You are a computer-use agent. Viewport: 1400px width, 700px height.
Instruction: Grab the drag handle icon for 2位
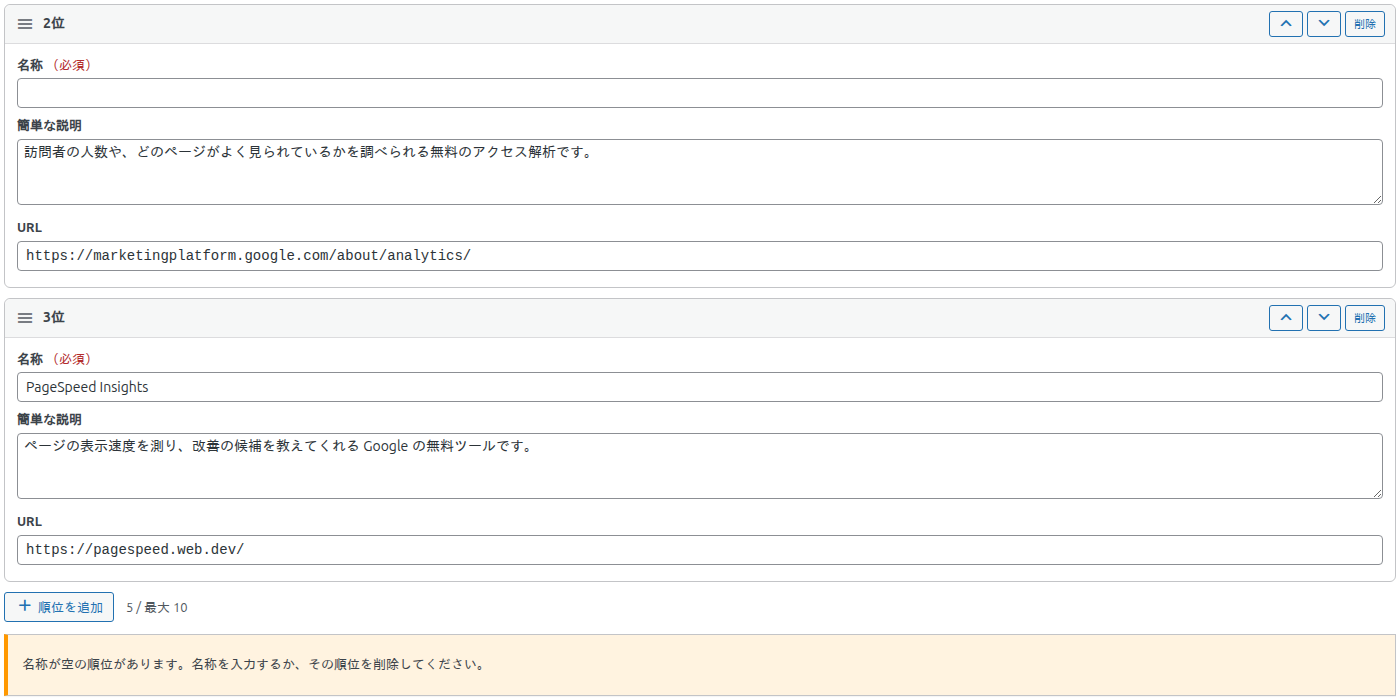coord(25,24)
